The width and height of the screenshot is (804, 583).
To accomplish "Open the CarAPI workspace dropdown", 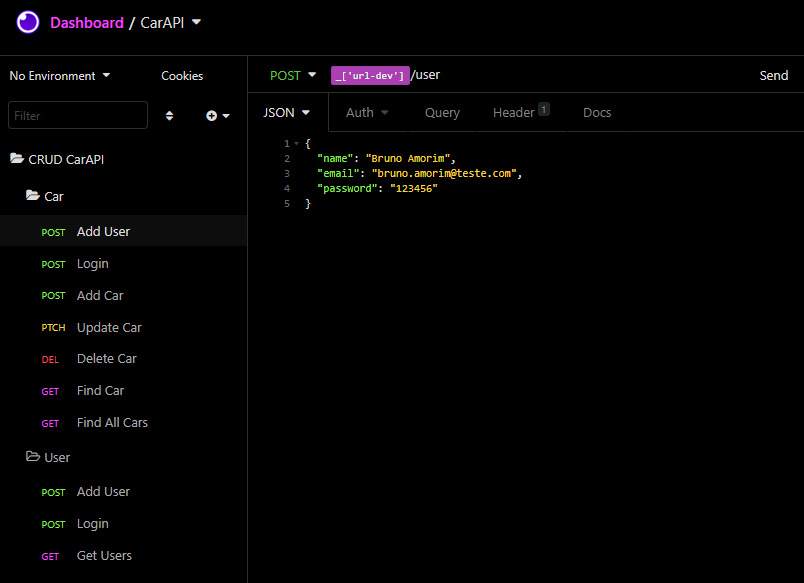I will click(171, 23).
